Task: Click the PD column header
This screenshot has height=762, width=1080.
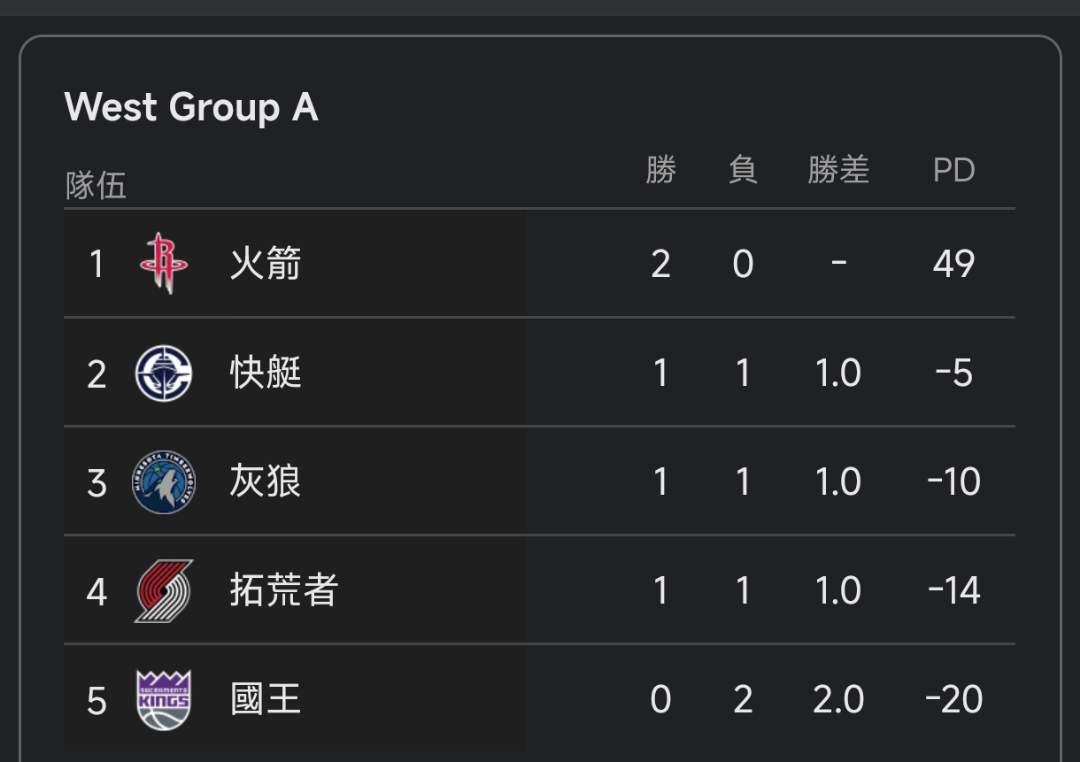Action: [x=953, y=170]
